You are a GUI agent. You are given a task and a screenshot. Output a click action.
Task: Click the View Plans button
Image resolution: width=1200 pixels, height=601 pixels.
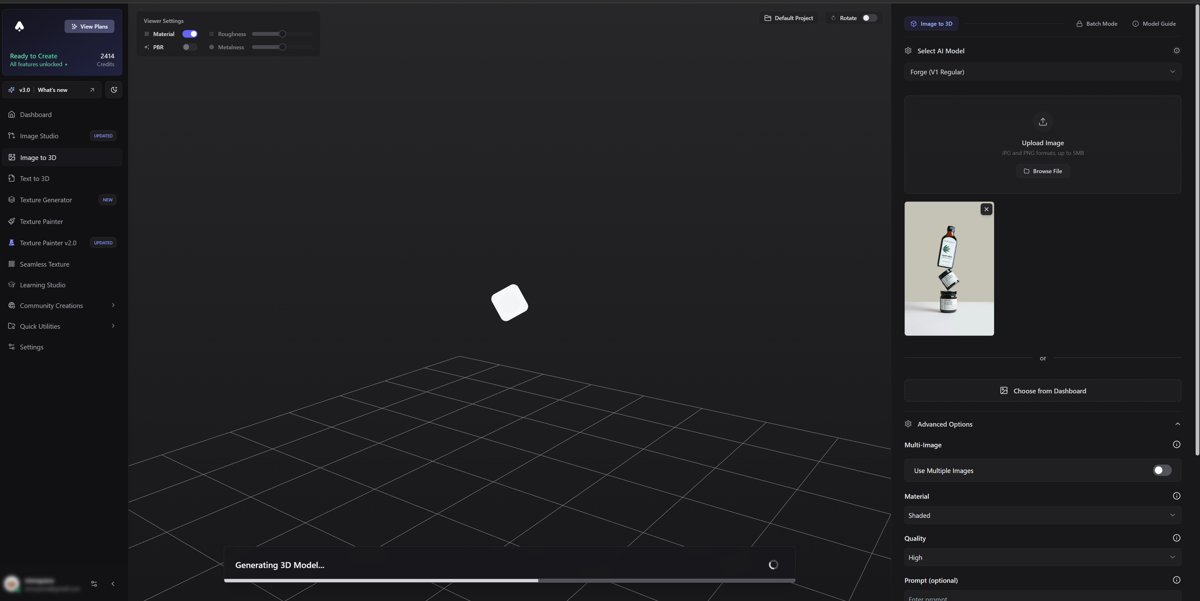(89, 27)
